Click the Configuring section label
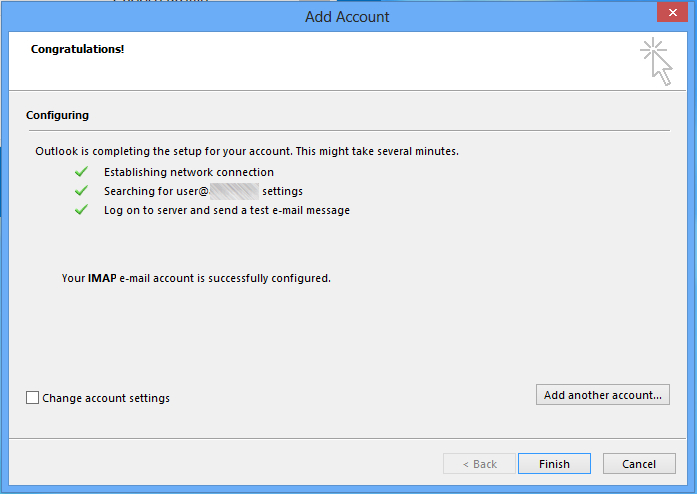 click(57, 115)
